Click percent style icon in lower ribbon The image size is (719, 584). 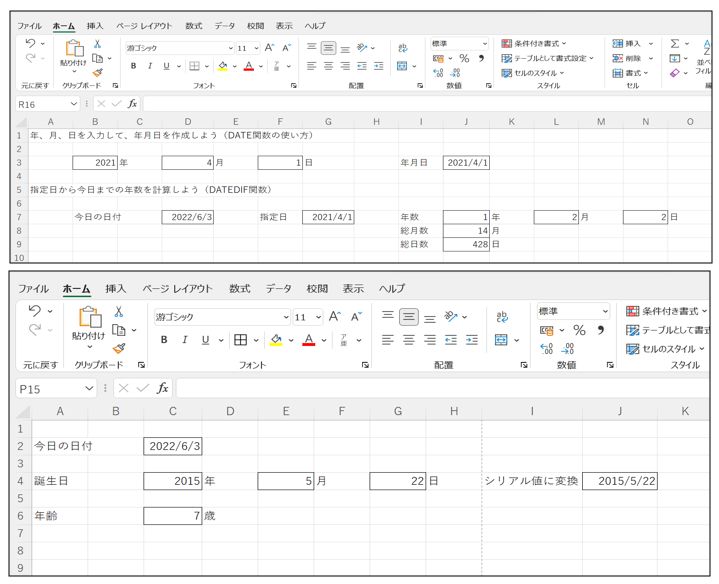pyautogui.click(x=579, y=330)
